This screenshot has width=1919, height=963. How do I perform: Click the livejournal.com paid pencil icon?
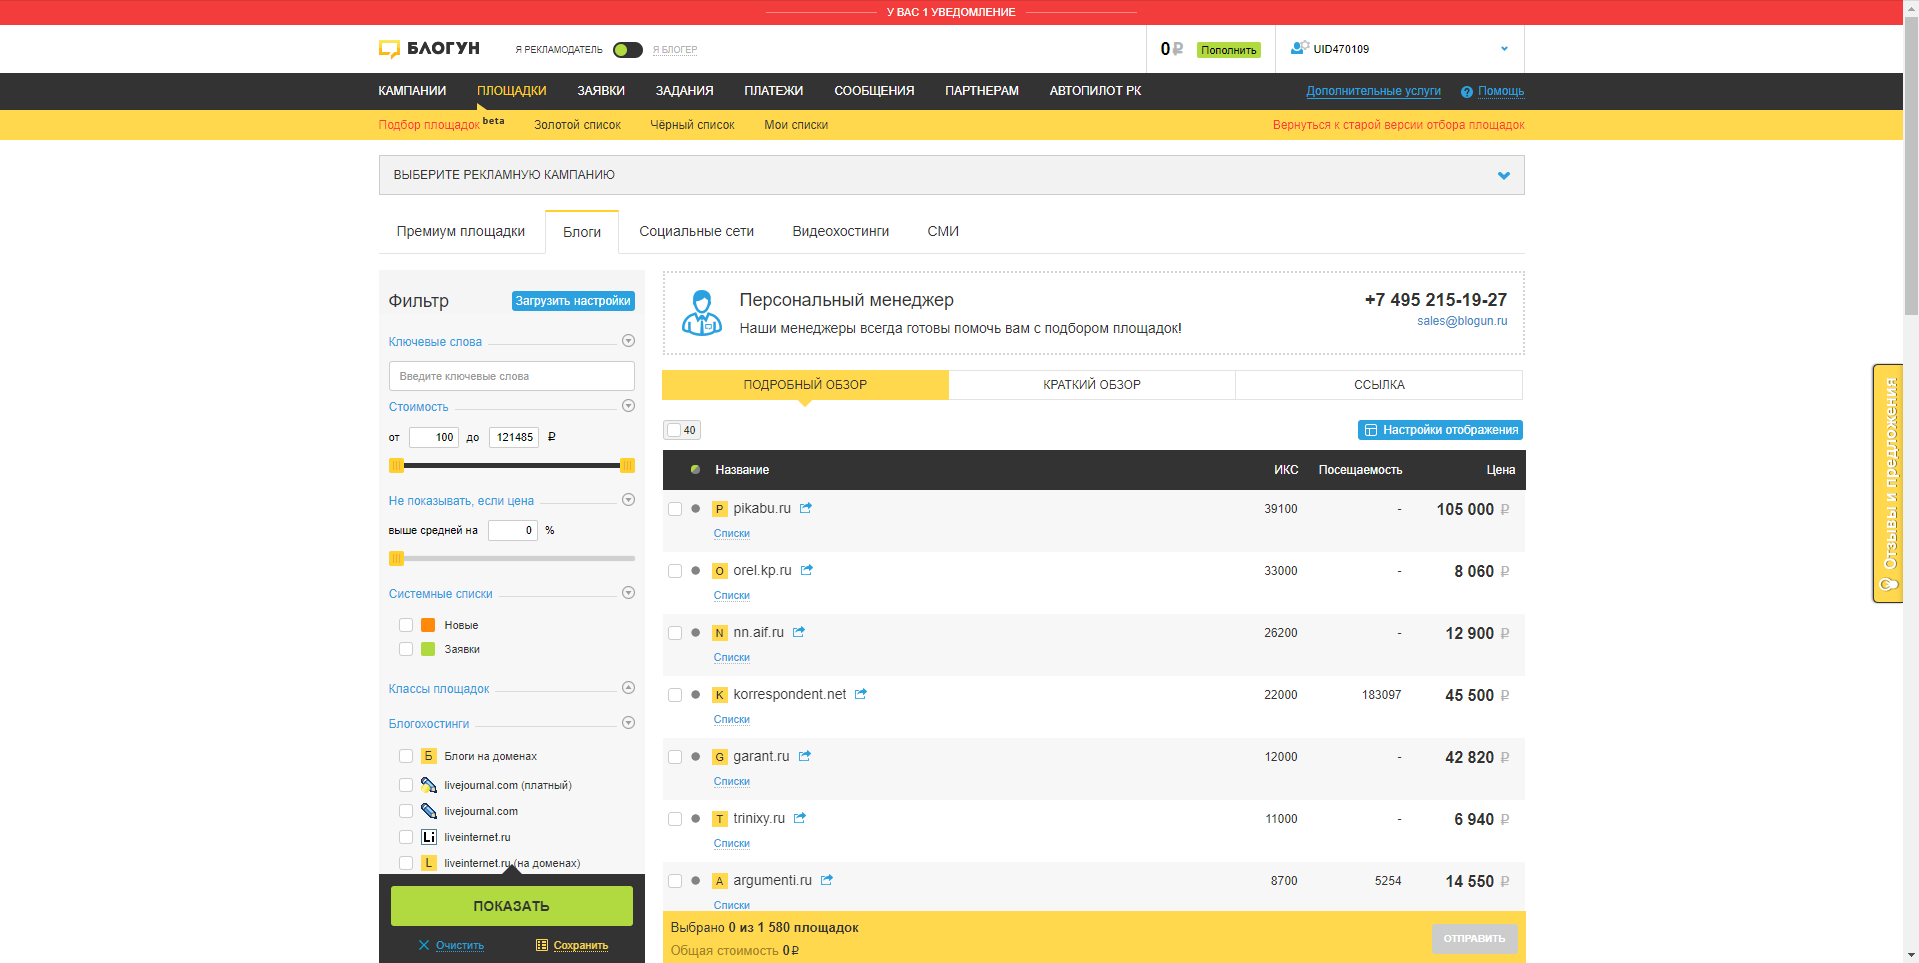429,785
